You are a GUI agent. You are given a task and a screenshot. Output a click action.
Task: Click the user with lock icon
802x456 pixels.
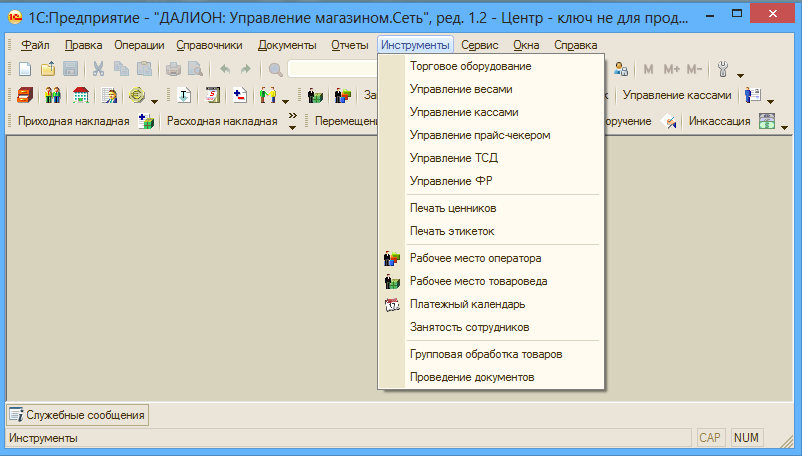click(621, 69)
